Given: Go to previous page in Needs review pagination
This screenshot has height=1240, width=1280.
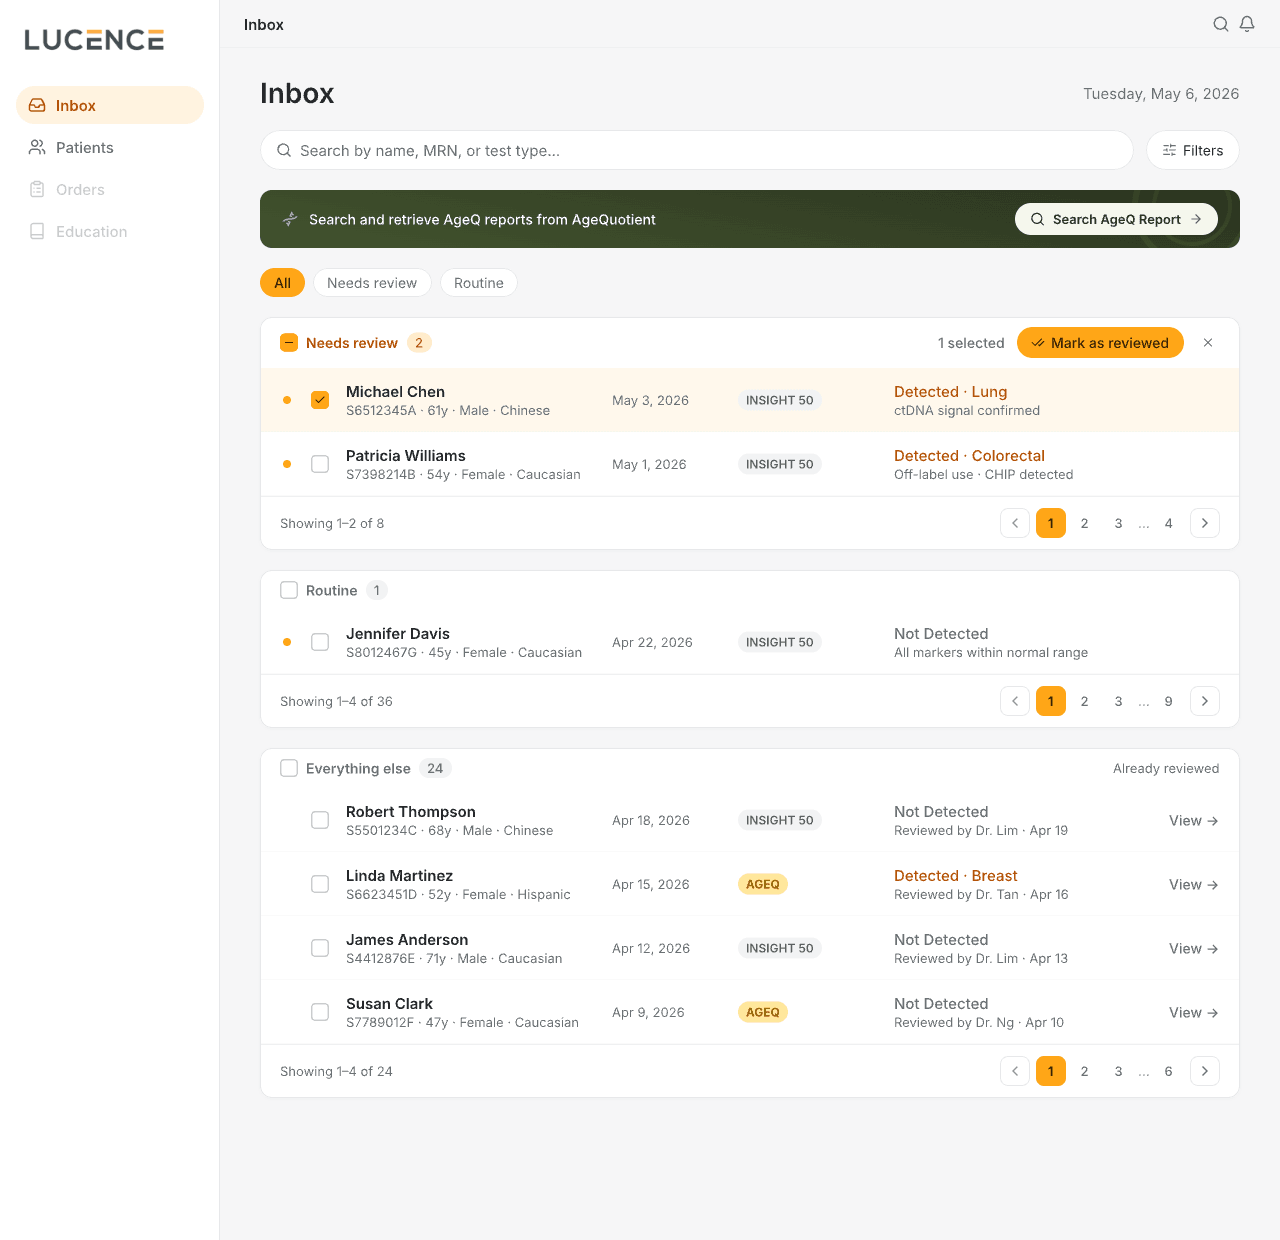Looking at the screenshot, I should [x=1015, y=523].
